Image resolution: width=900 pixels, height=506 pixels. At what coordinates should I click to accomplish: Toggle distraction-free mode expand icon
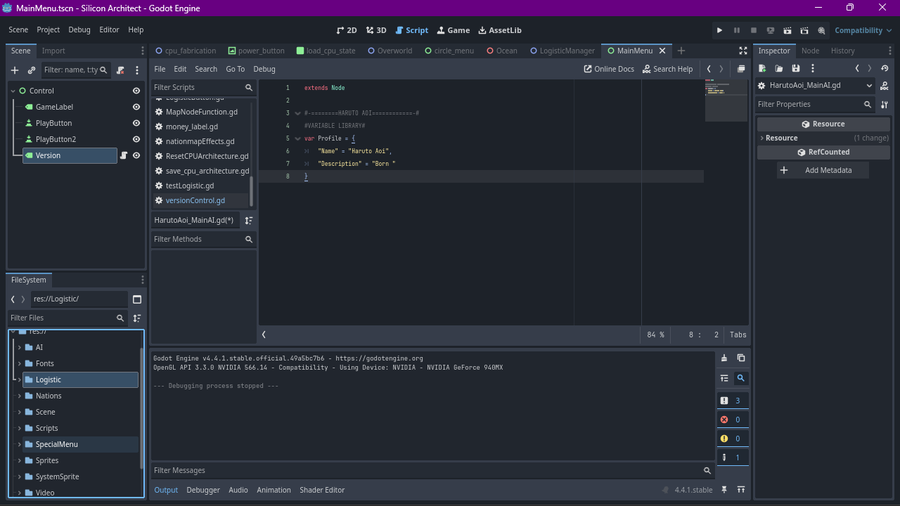743,51
